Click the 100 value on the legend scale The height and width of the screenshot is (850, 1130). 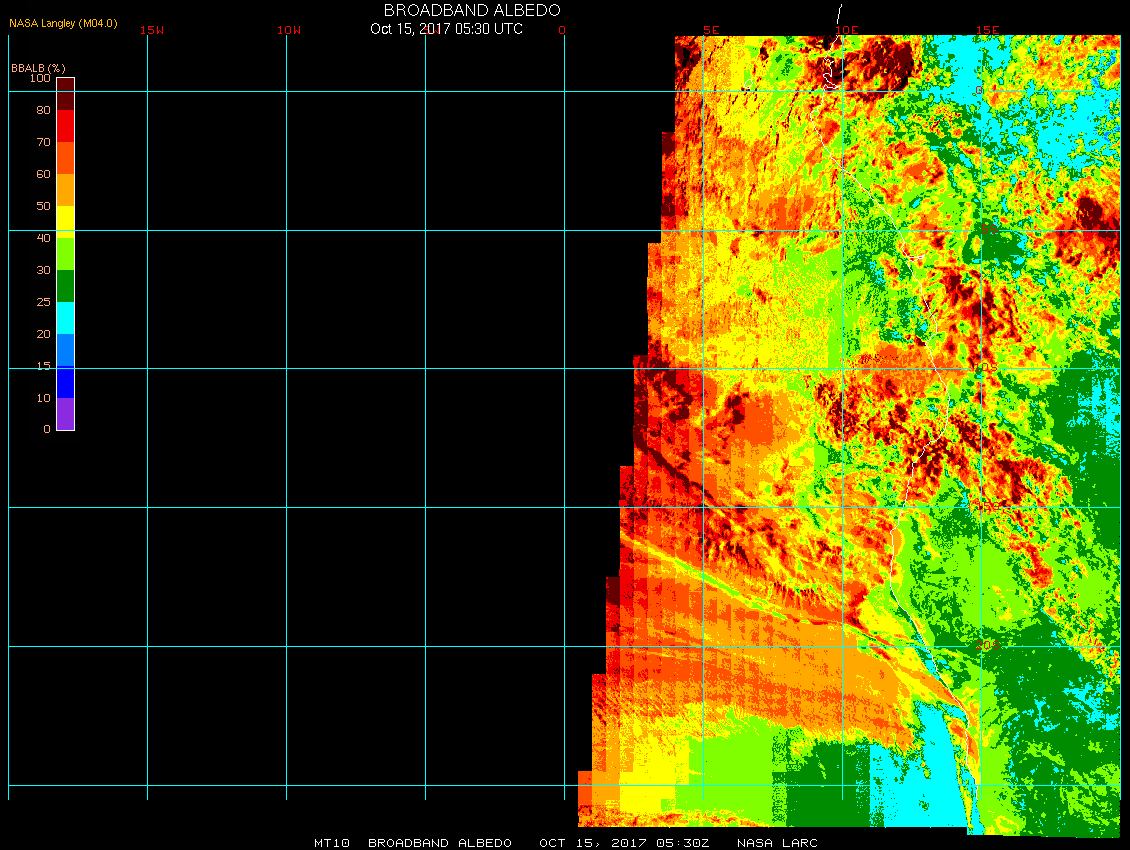[x=40, y=78]
